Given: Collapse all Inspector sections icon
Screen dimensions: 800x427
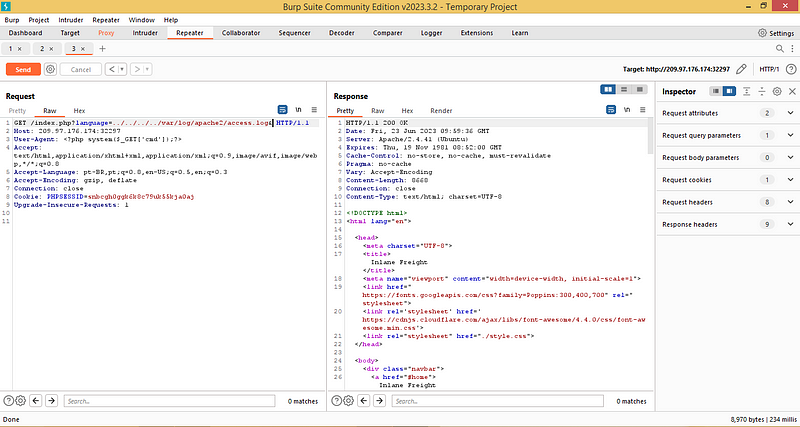Looking at the screenshot, I should tap(761, 91).
